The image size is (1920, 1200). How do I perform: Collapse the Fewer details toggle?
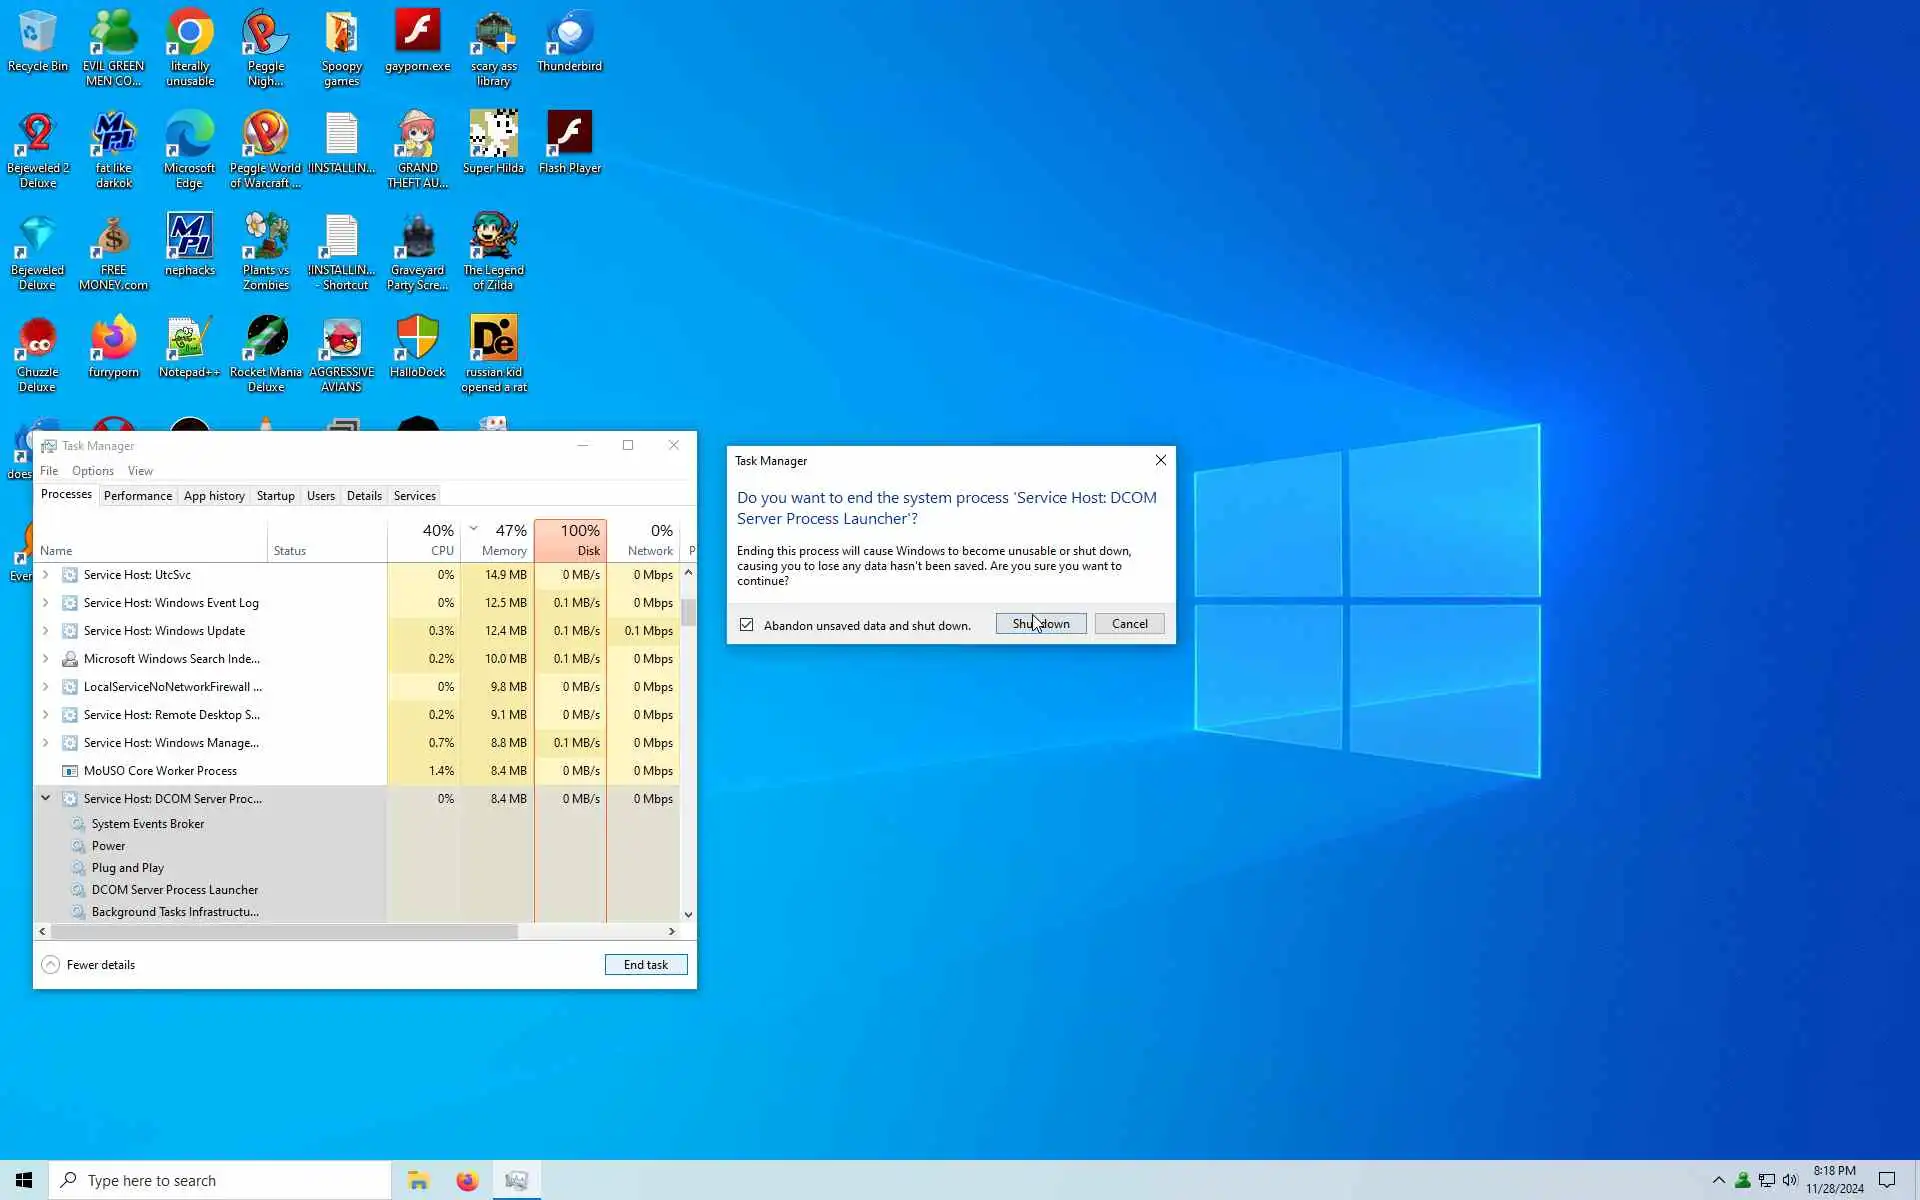click(51, 965)
